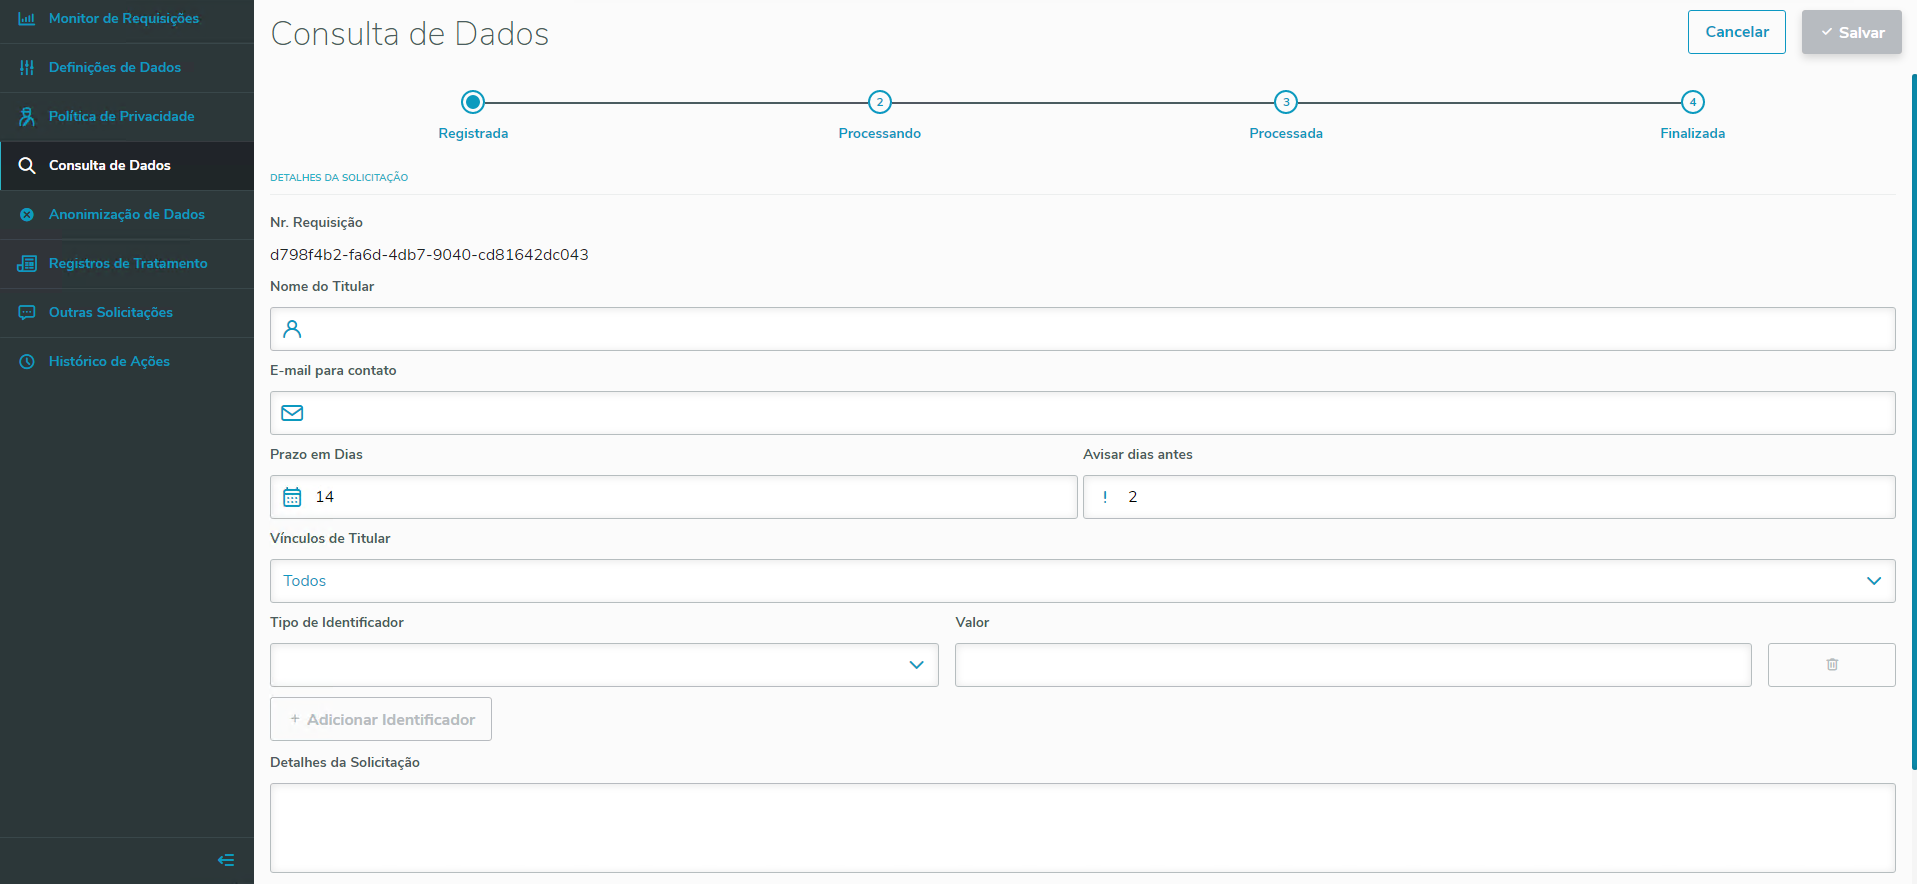Click the person icon in Nome do Titular

click(292, 329)
